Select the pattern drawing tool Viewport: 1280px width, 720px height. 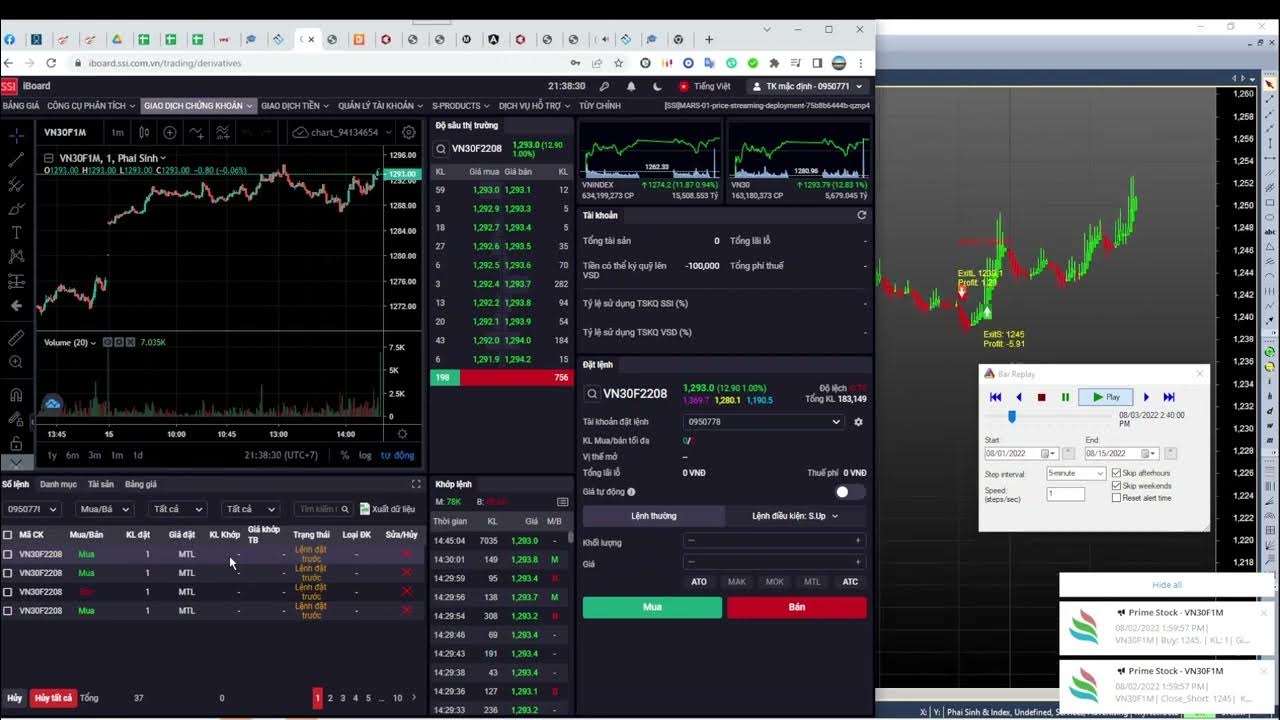tap(16, 256)
